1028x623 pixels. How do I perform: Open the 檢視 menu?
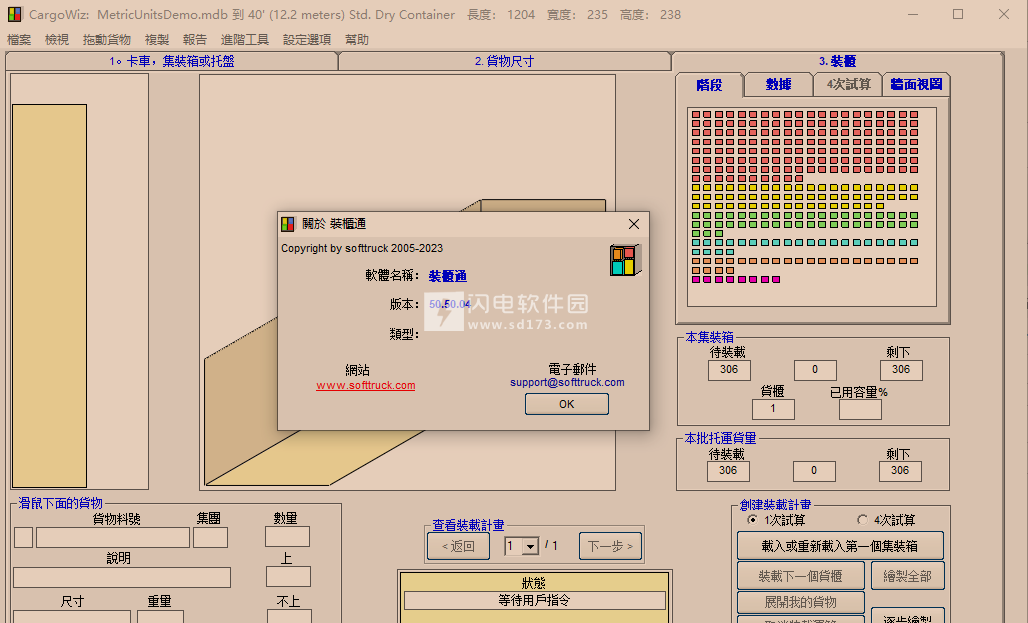tap(57, 40)
